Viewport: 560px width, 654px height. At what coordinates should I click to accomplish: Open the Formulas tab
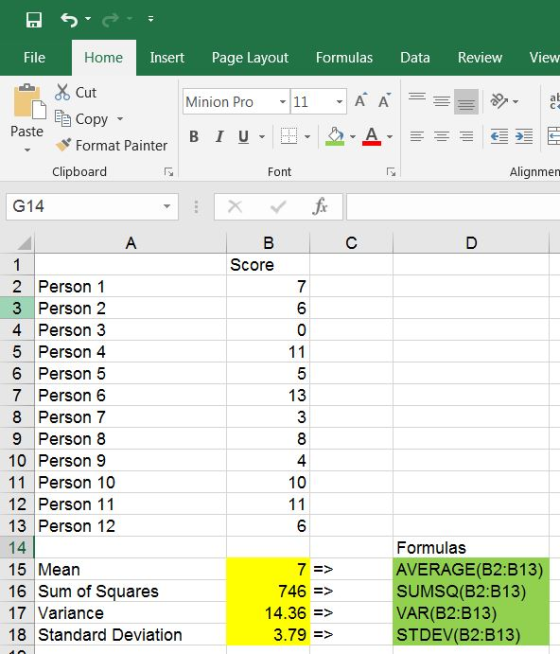(344, 58)
